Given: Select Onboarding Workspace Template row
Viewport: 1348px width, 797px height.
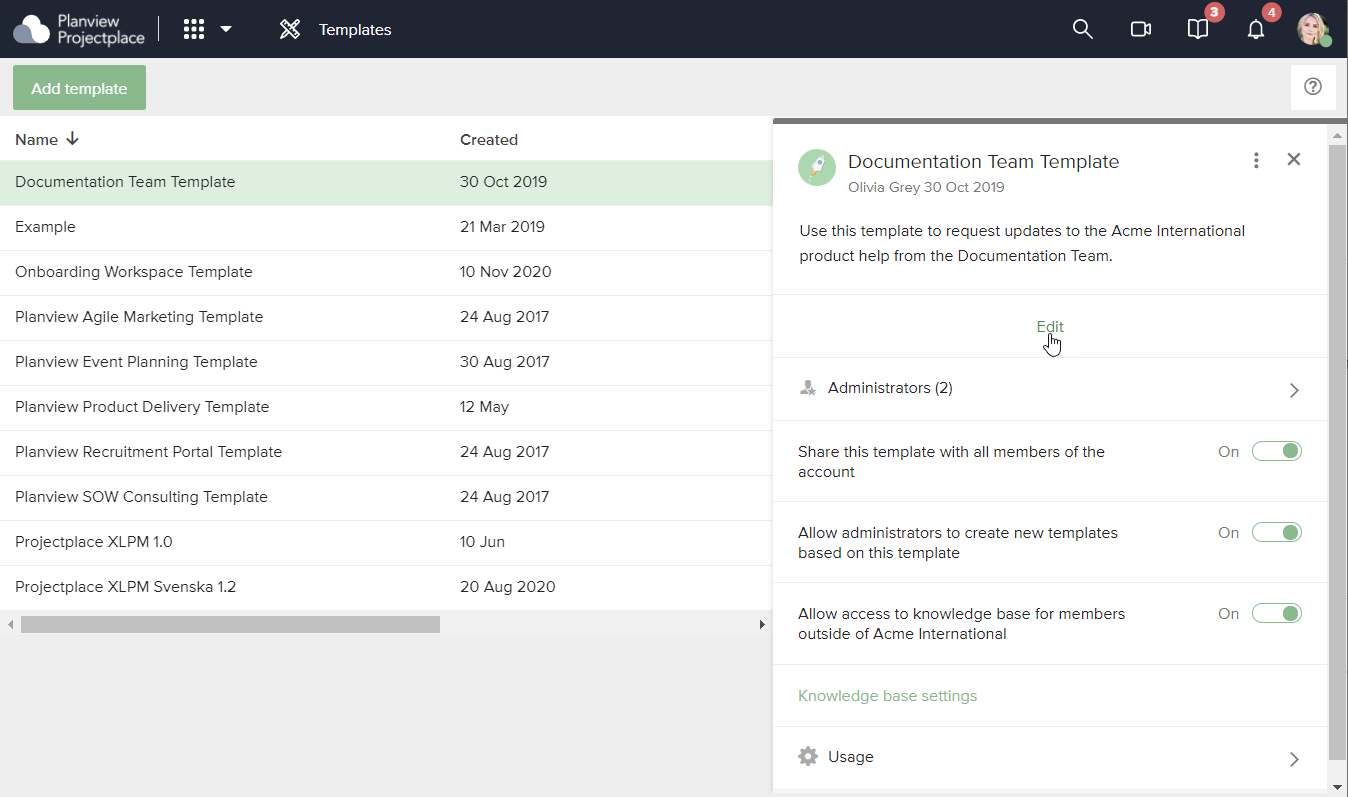Looking at the screenshot, I should click(x=386, y=272).
